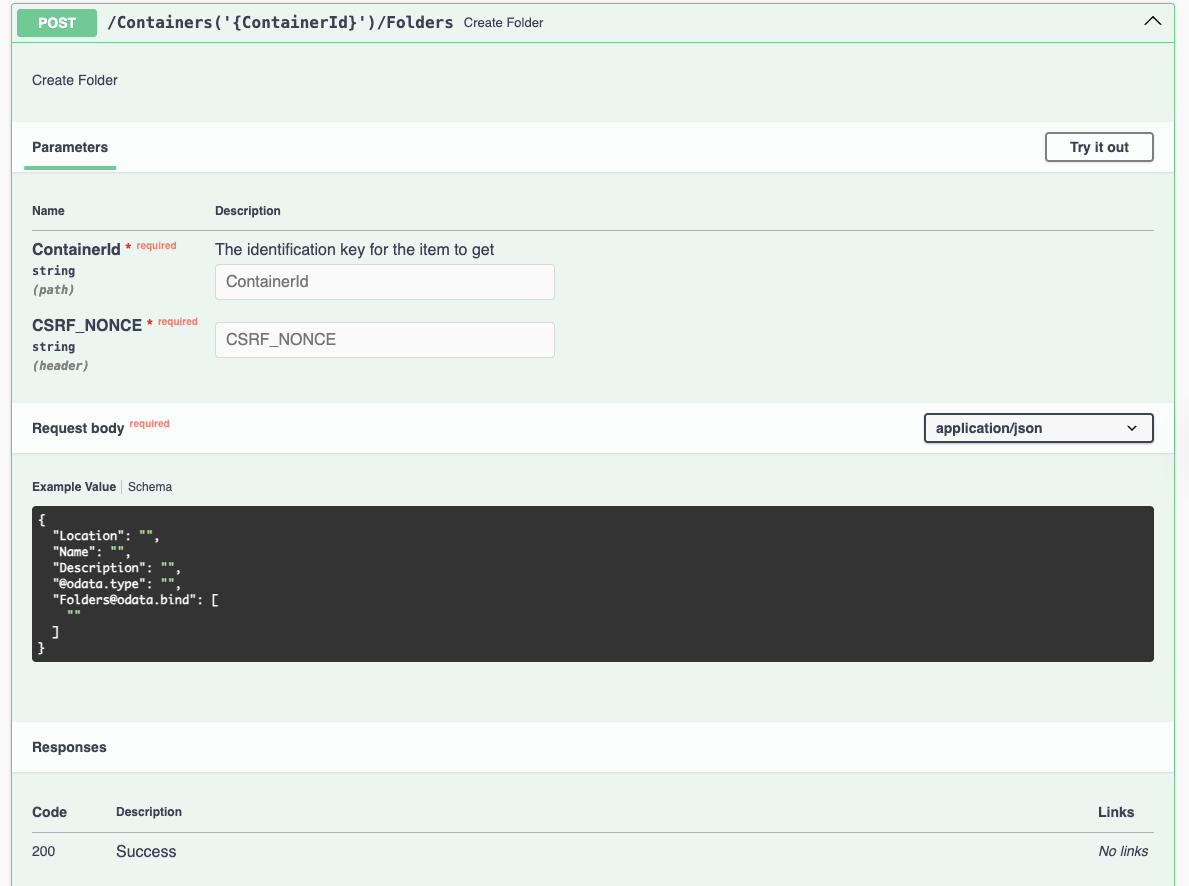The width and height of the screenshot is (1189, 886).
Task: Click the No links text
Action: [x=1123, y=852]
